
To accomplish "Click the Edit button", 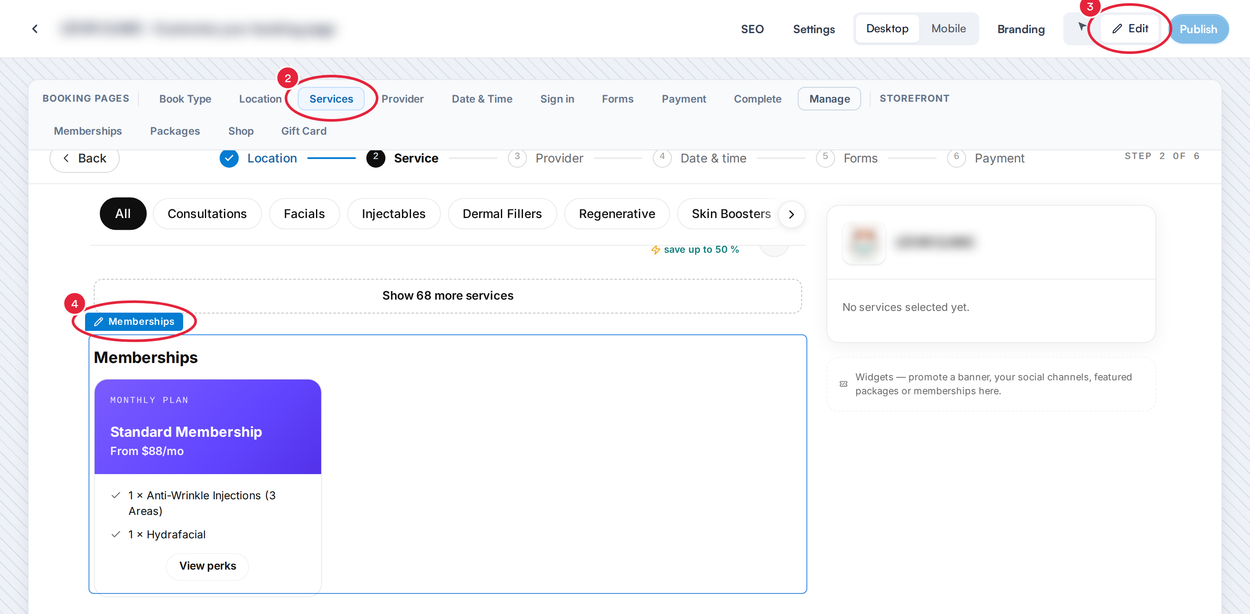I will point(1130,28).
